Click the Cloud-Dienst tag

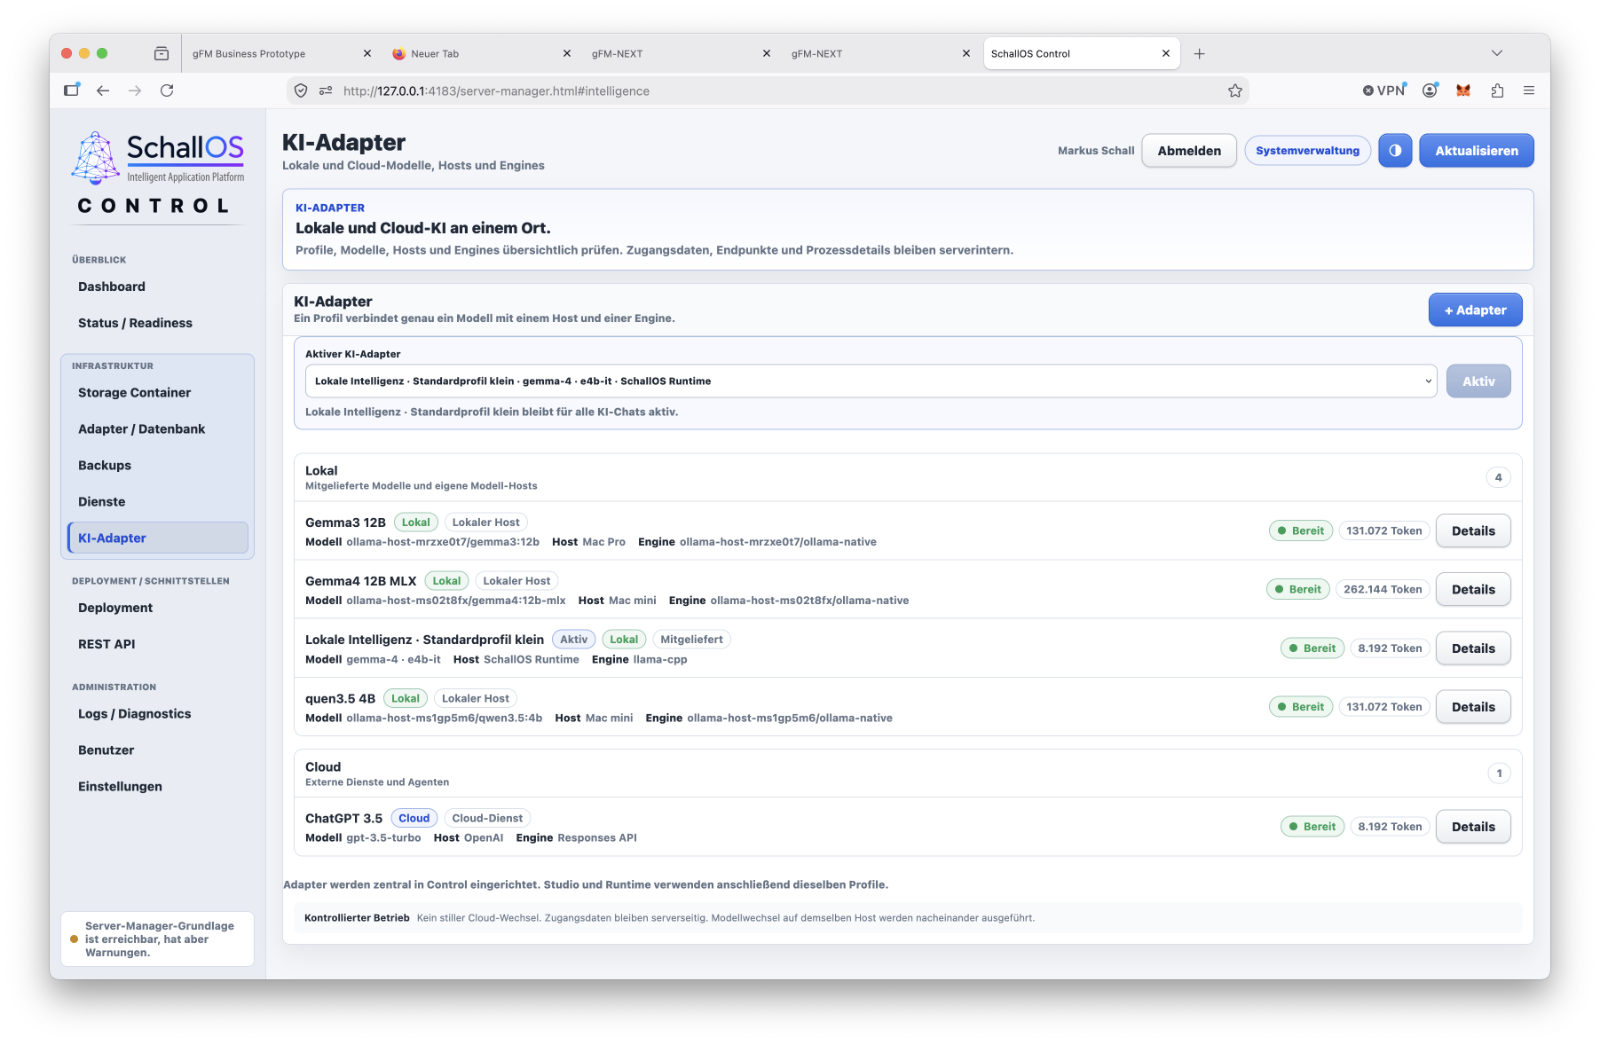487,818
